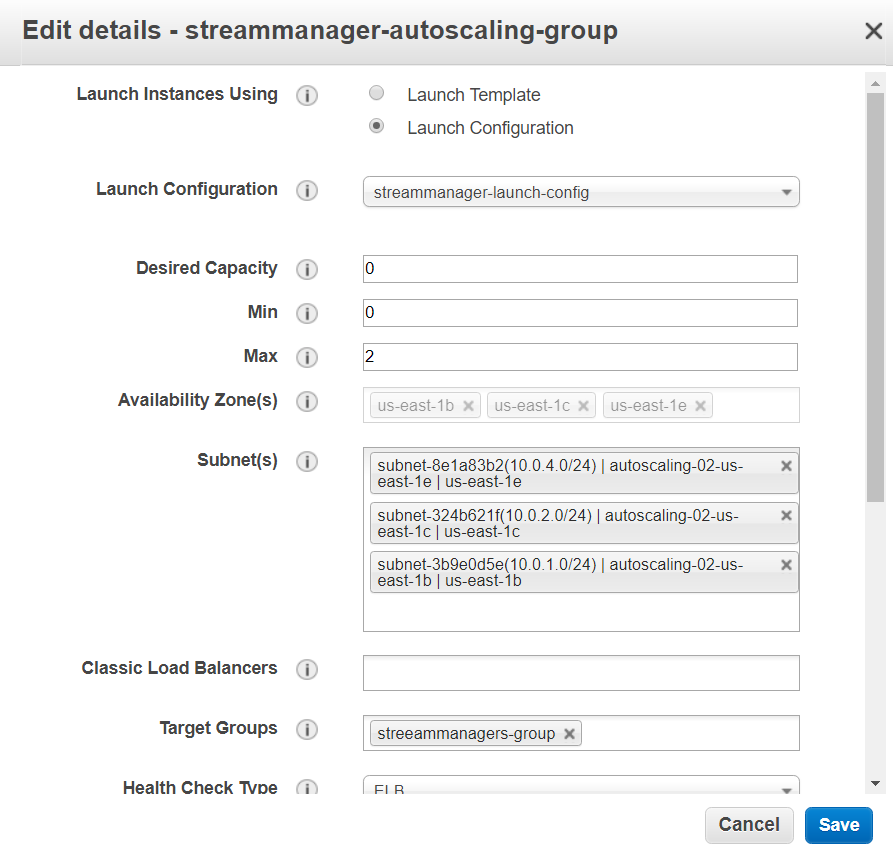Image resolution: width=893 pixels, height=853 pixels.
Task: Show info for Target Groups
Action: pyautogui.click(x=306, y=729)
